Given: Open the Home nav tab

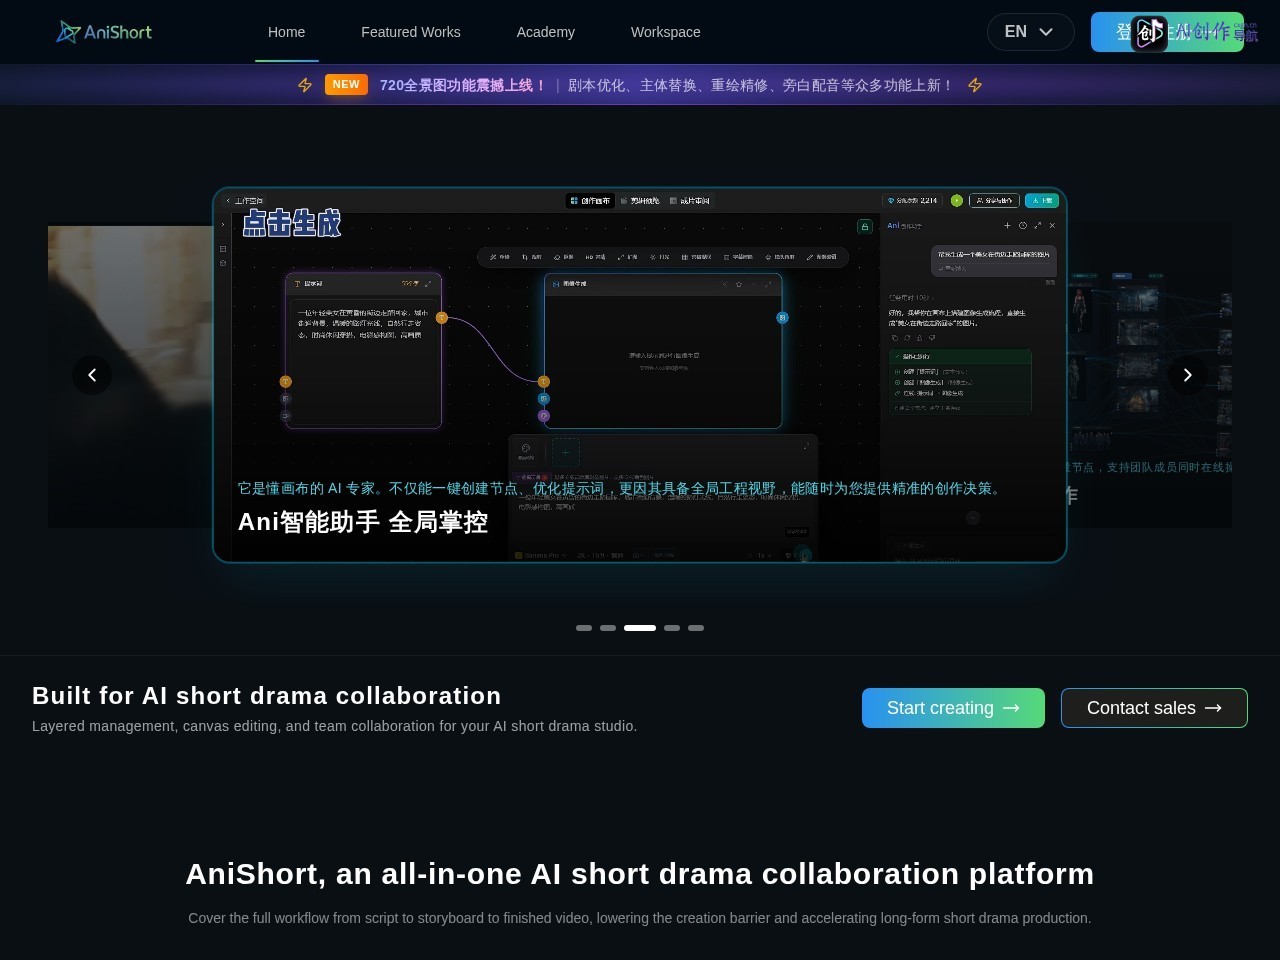Looking at the screenshot, I should [287, 32].
